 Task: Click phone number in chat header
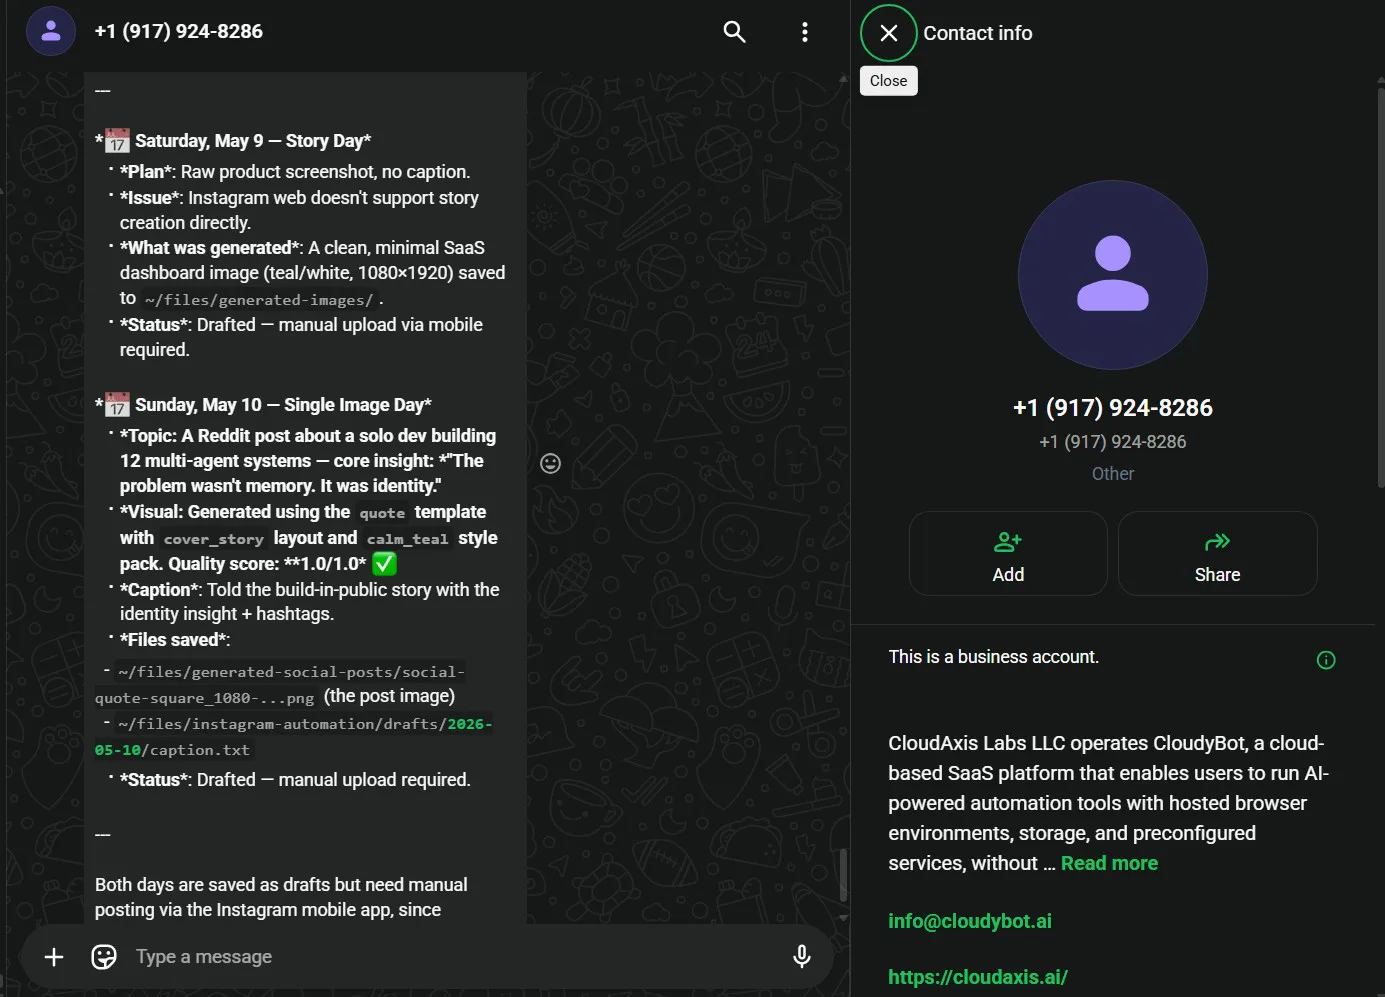point(179,31)
